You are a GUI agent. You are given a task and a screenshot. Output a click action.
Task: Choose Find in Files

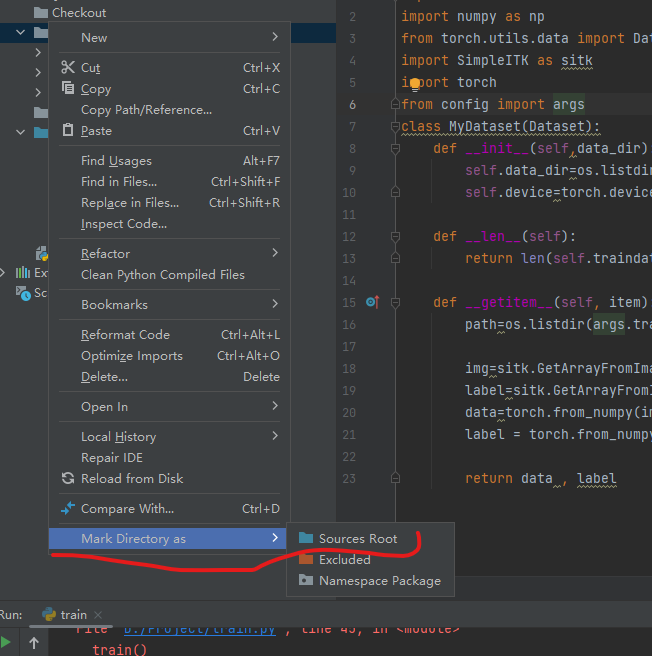point(169,182)
